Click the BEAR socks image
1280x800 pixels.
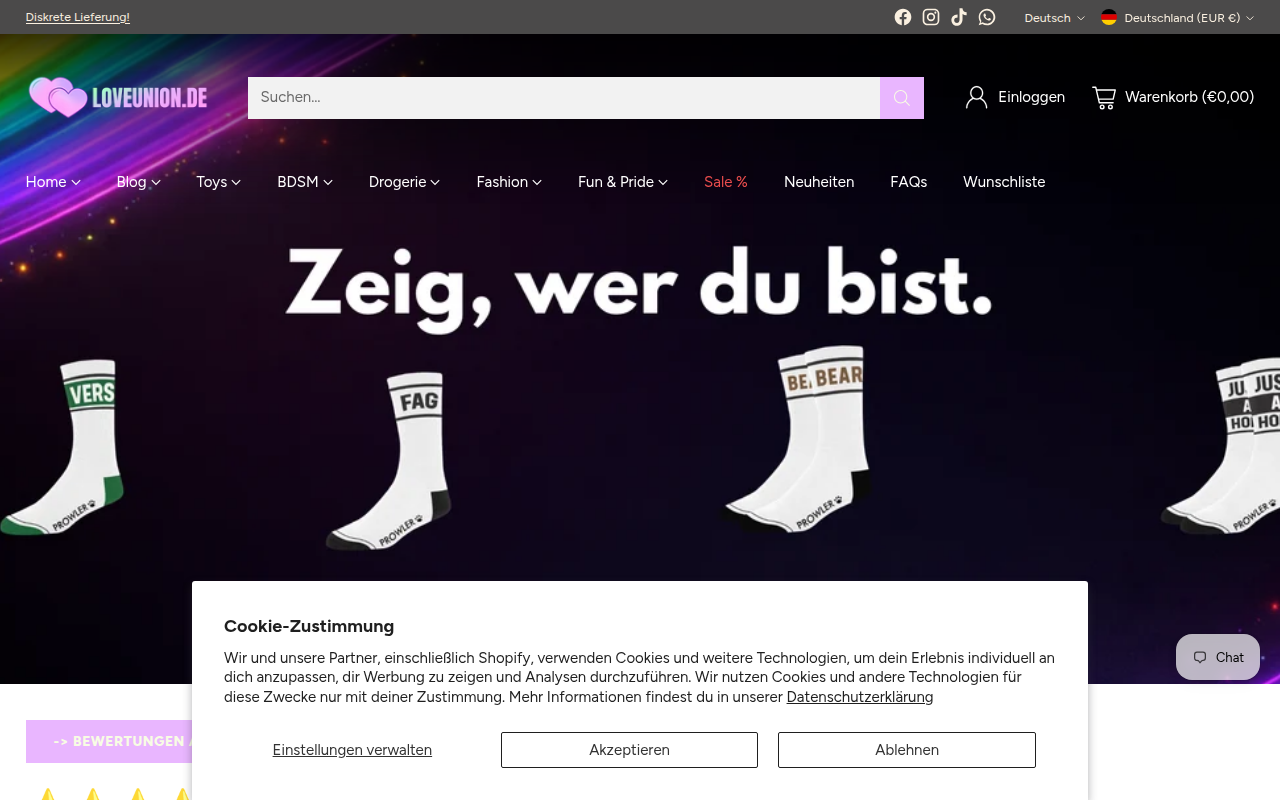797,439
